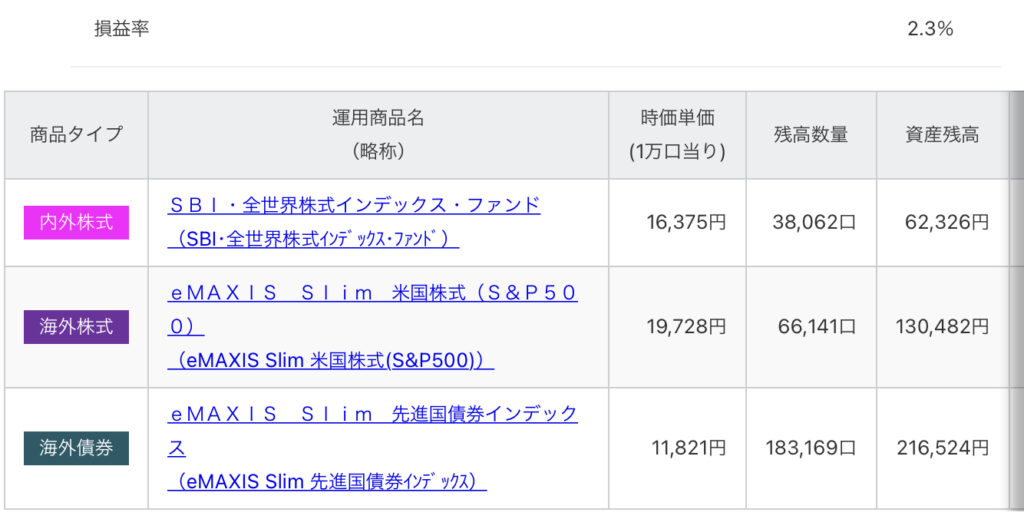The width and height of the screenshot is (1024, 519).
Task: Click the 19,728円 unit price cell
Action: pos(686,326)
